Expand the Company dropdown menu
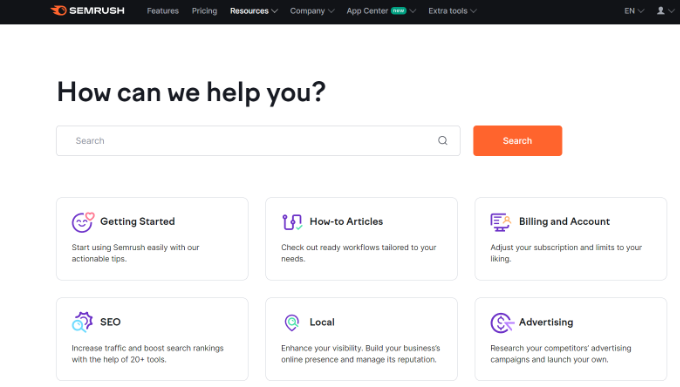 coord(312,11)
